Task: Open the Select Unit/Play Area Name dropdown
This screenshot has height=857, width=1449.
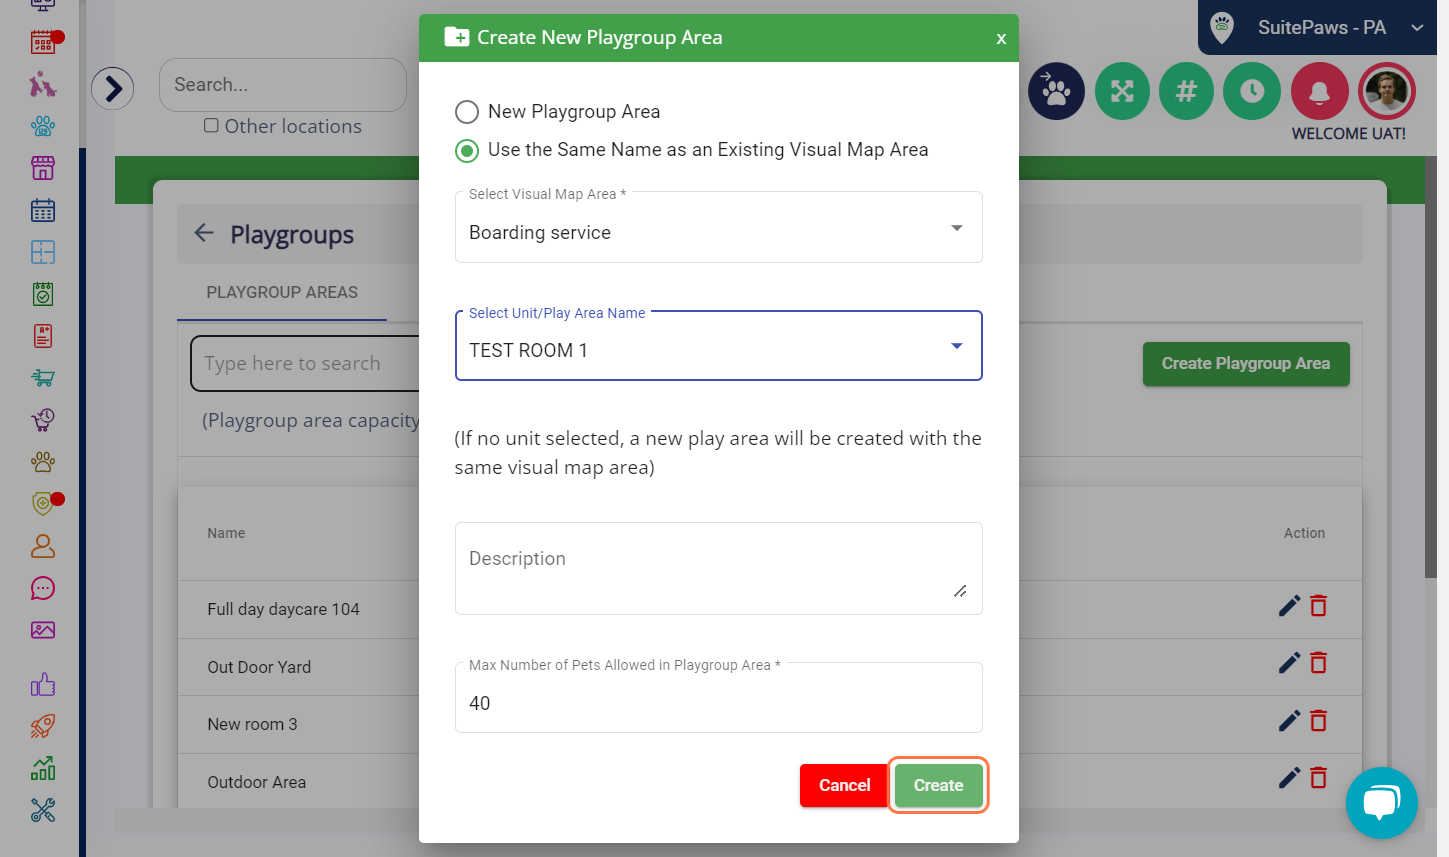Action: coord(718,346)
